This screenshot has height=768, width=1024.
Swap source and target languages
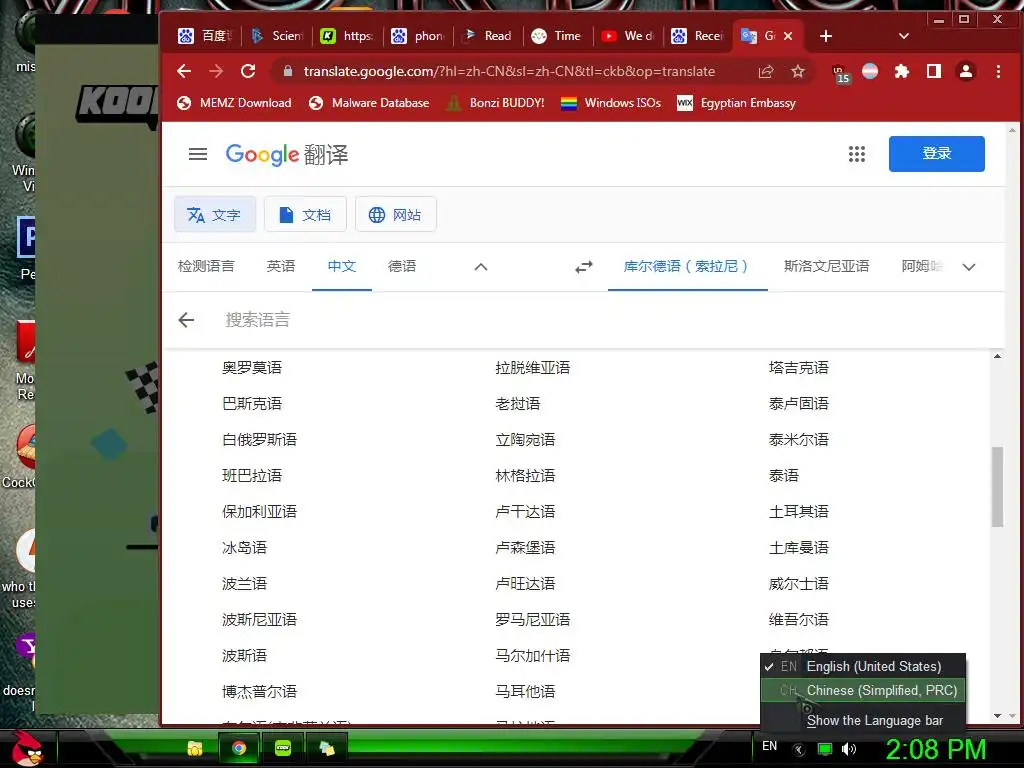[584, 266]
